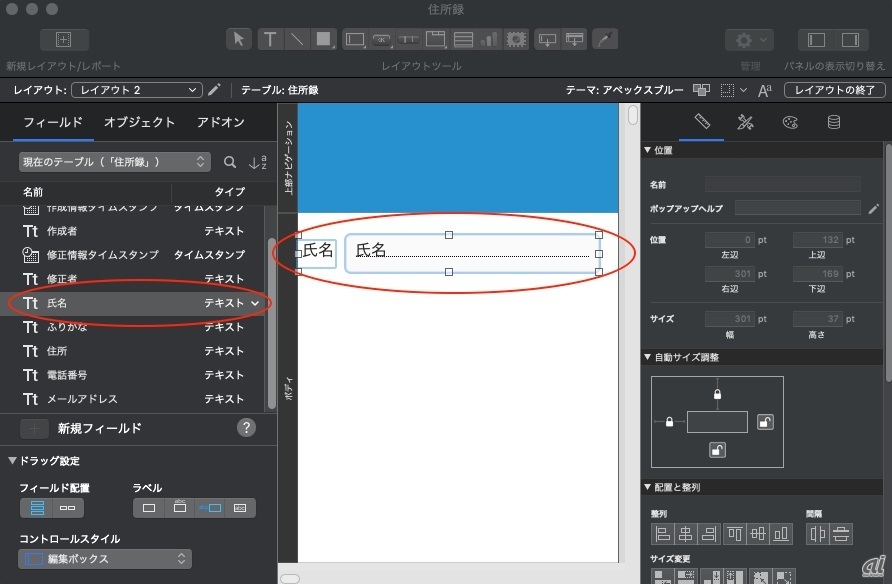Toggle the right-side autosize anchor lock

(x=765, y=422)
